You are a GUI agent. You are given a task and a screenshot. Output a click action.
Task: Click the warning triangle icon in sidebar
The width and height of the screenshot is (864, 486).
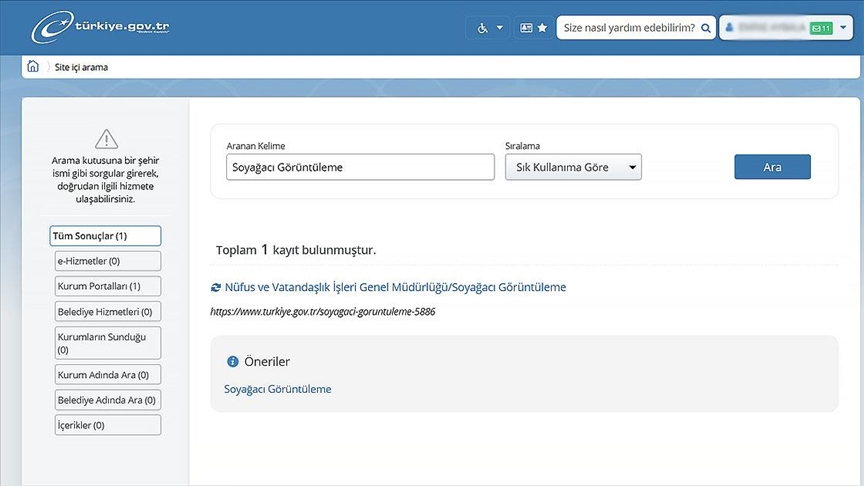coord(106,139)
